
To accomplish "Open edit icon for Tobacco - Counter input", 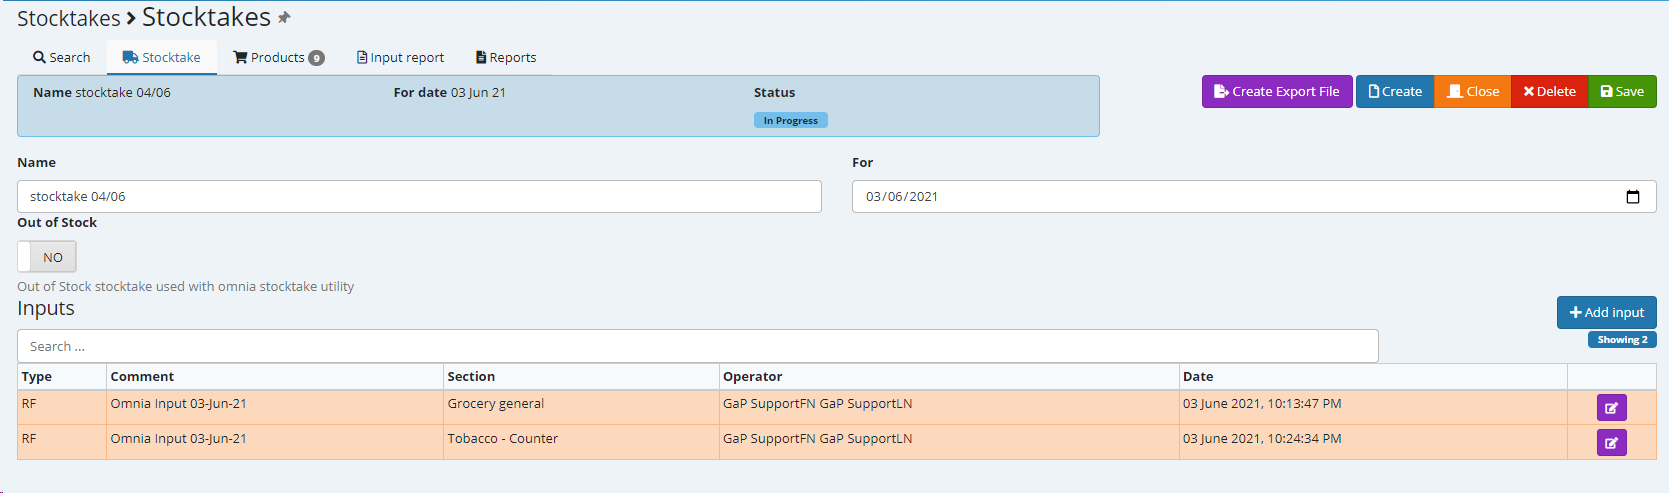I will tap(1611, 443).
